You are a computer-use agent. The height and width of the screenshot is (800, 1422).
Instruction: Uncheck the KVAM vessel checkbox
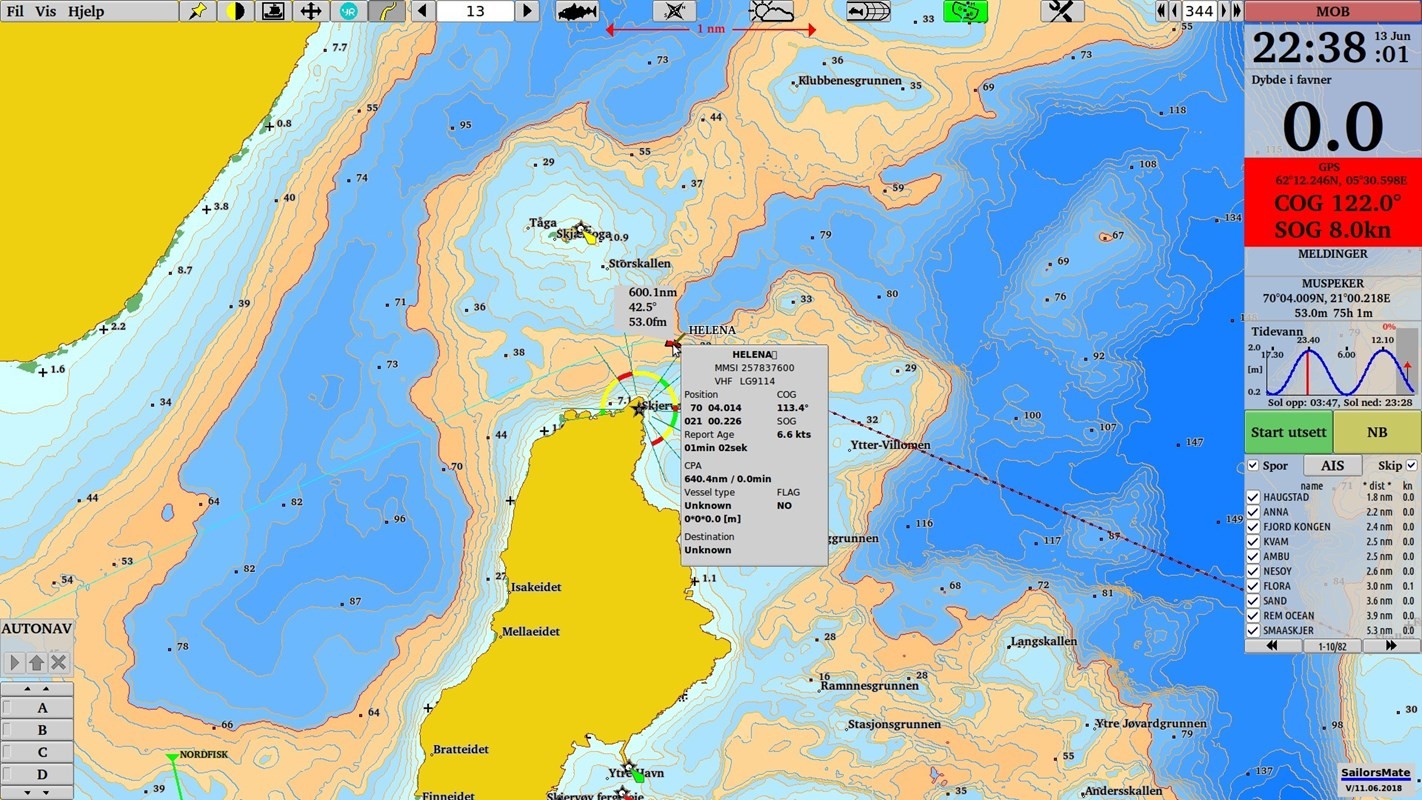pos(1253,542)
